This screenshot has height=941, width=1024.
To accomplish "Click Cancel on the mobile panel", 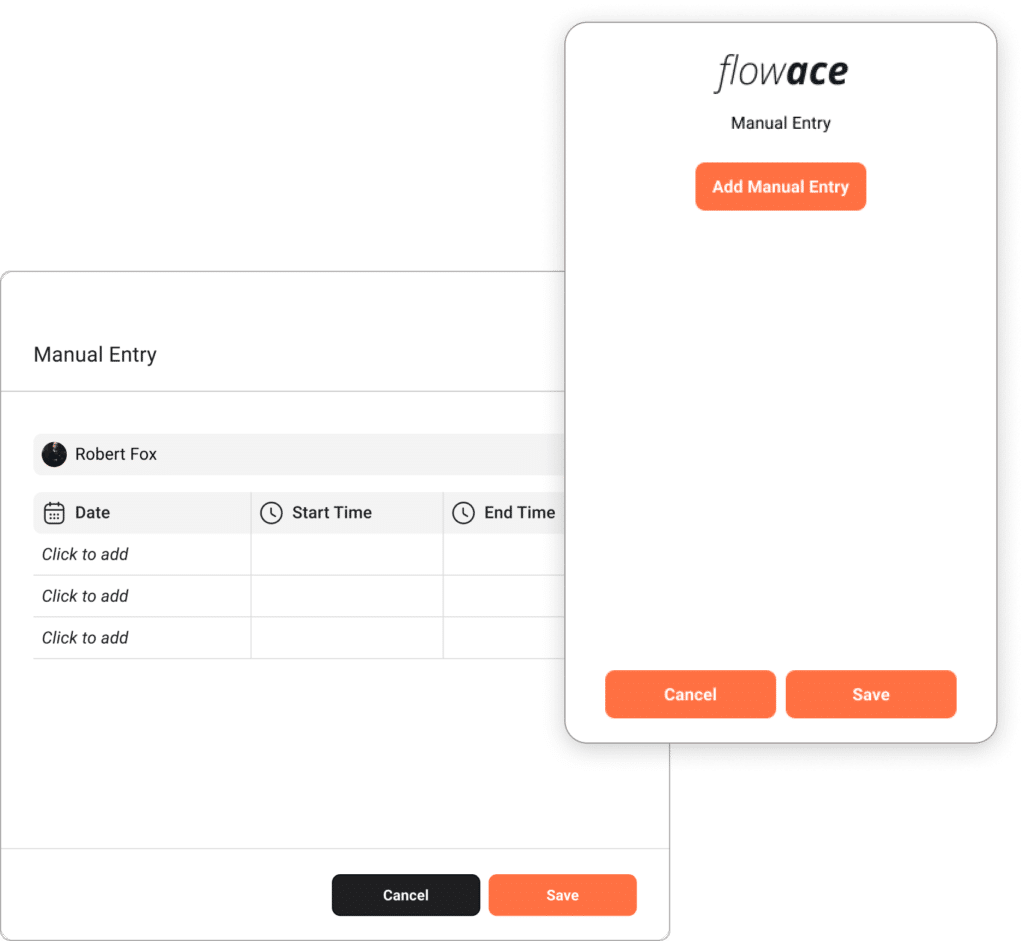I will pyautogui.click(x=690, y=694).
